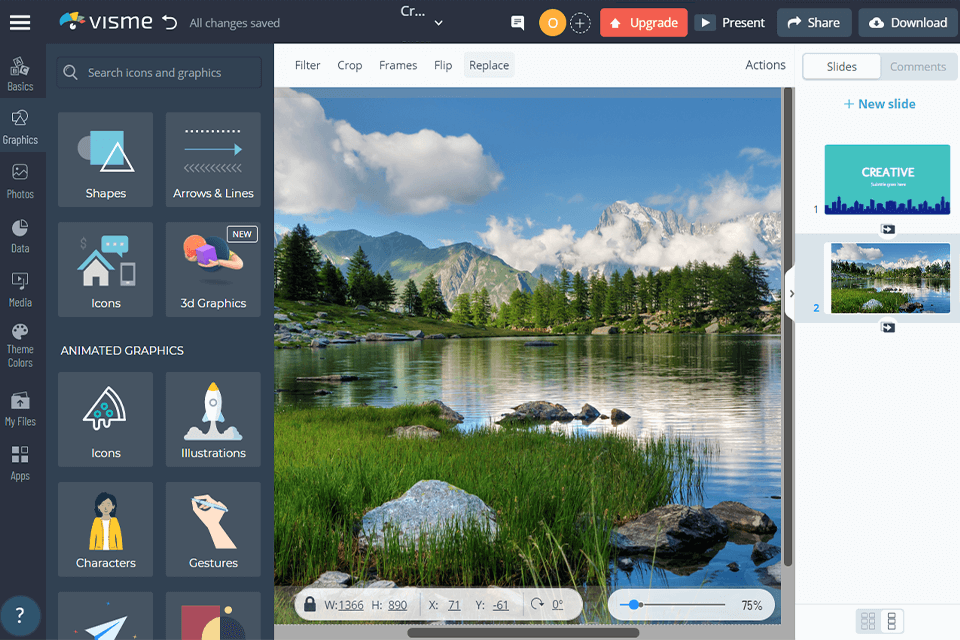Click the zoom slider handle
This screenshot has height=640, width=960.
tap(634, 604)
